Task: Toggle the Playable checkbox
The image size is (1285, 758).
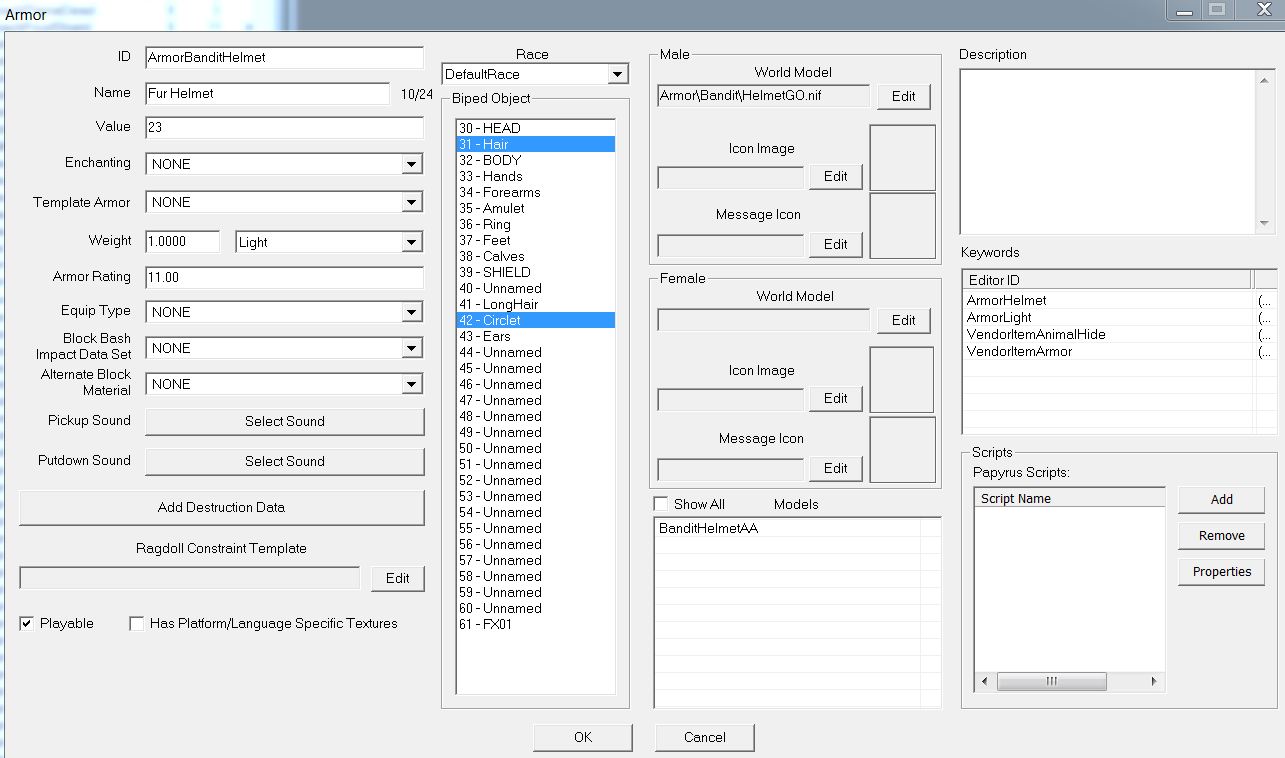Action: click(x=27, y=624)
